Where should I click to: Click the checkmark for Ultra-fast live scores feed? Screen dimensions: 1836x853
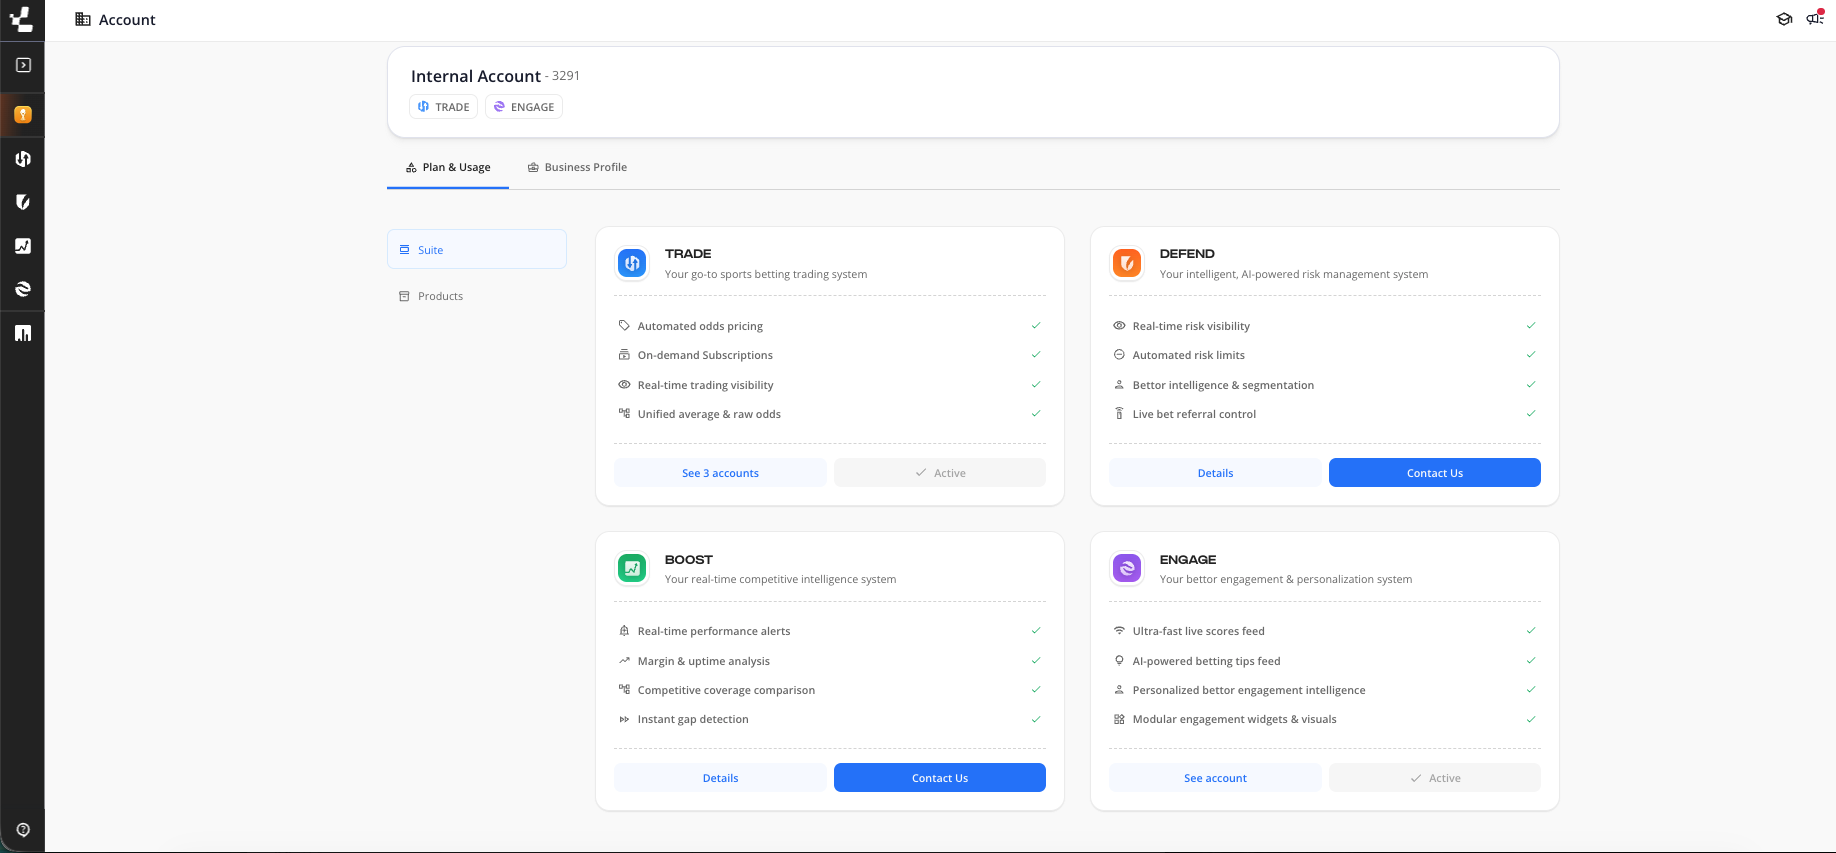point(1531,630)
